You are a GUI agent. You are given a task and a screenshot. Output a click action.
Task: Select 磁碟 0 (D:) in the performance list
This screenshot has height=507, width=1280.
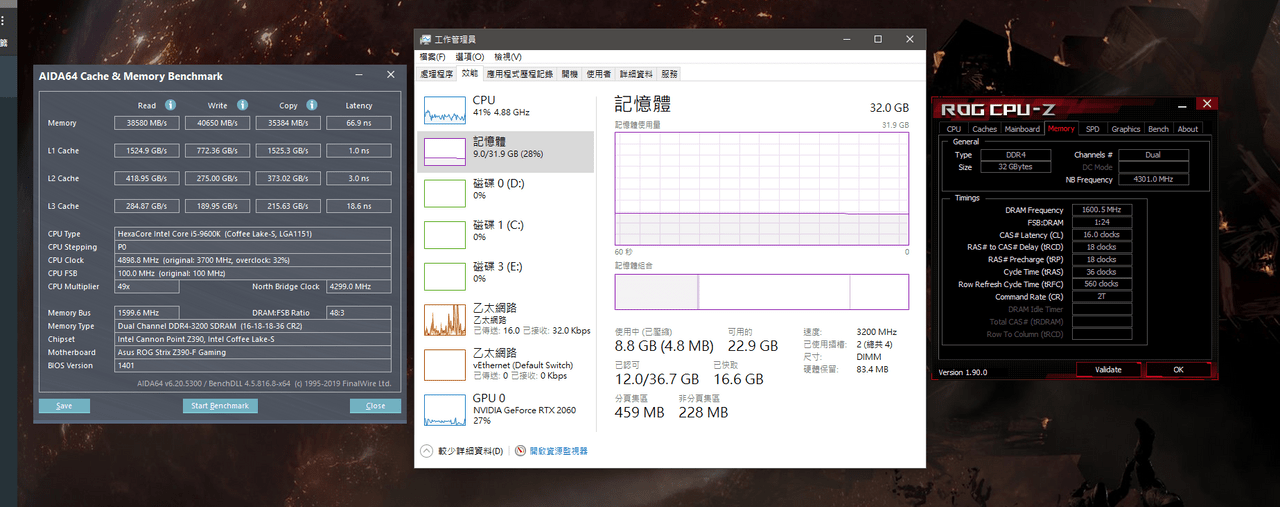pyautogui.click(x=506, y=191)
